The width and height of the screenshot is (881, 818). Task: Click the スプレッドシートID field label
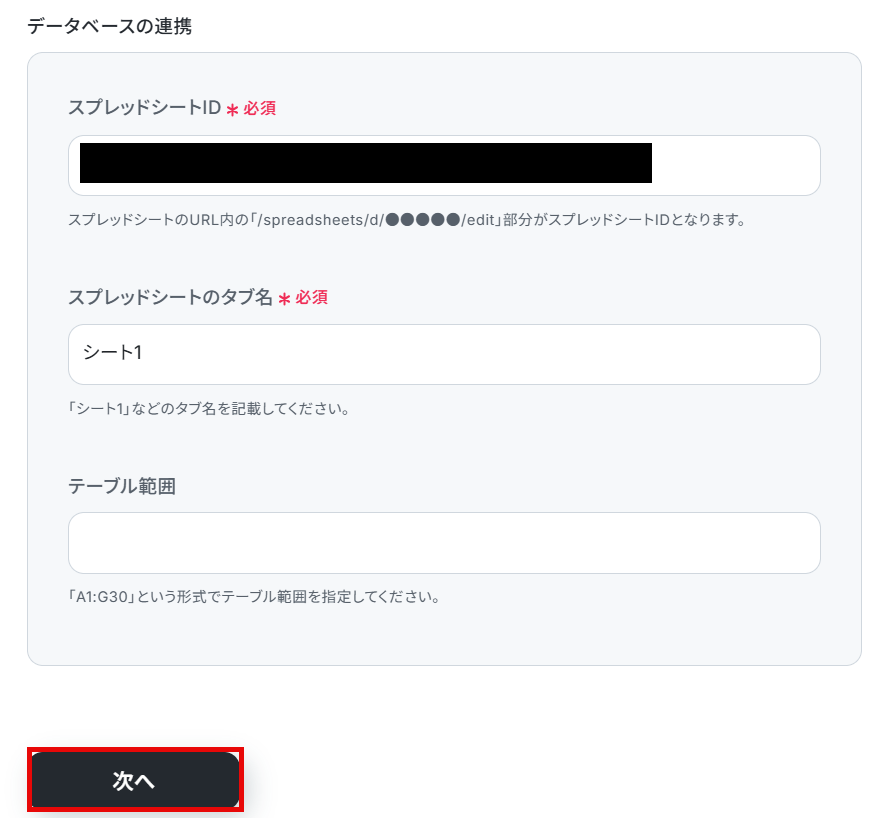click(x=144, y=107)
